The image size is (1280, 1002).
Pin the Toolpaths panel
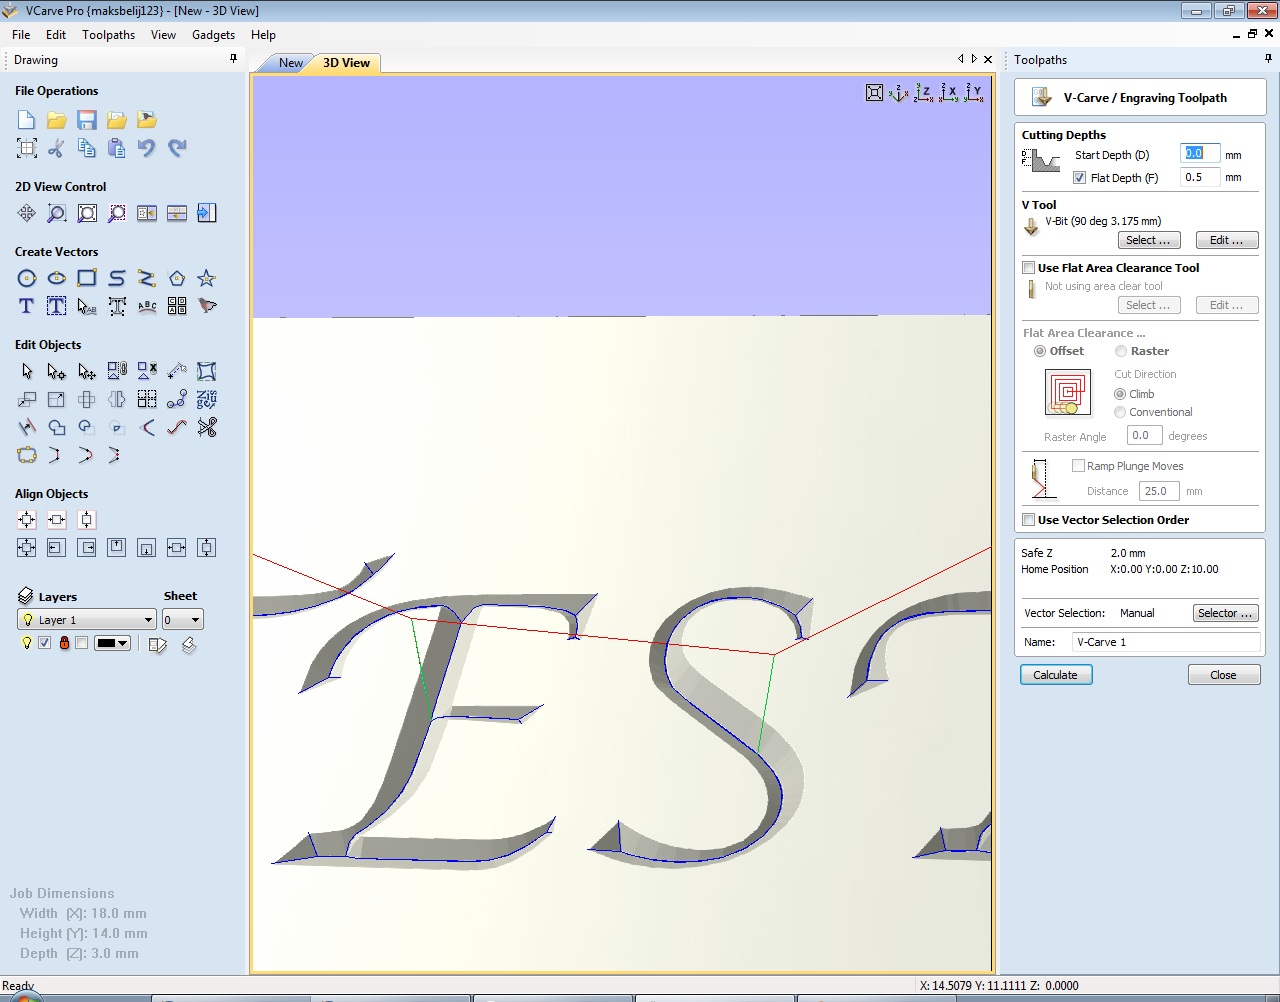[x=1268, y=59]
